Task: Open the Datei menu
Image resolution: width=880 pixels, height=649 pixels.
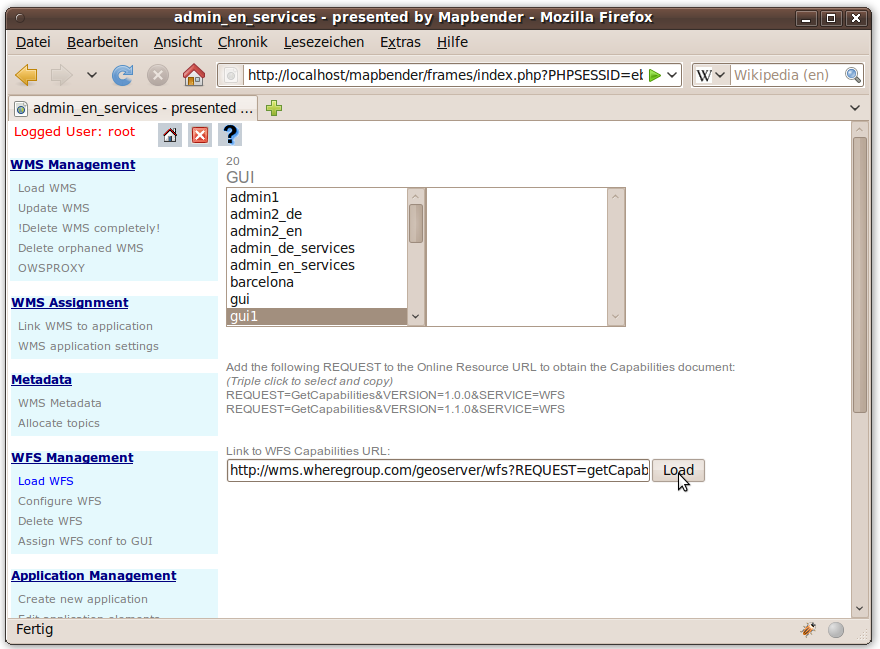Action: pos(33,42)
